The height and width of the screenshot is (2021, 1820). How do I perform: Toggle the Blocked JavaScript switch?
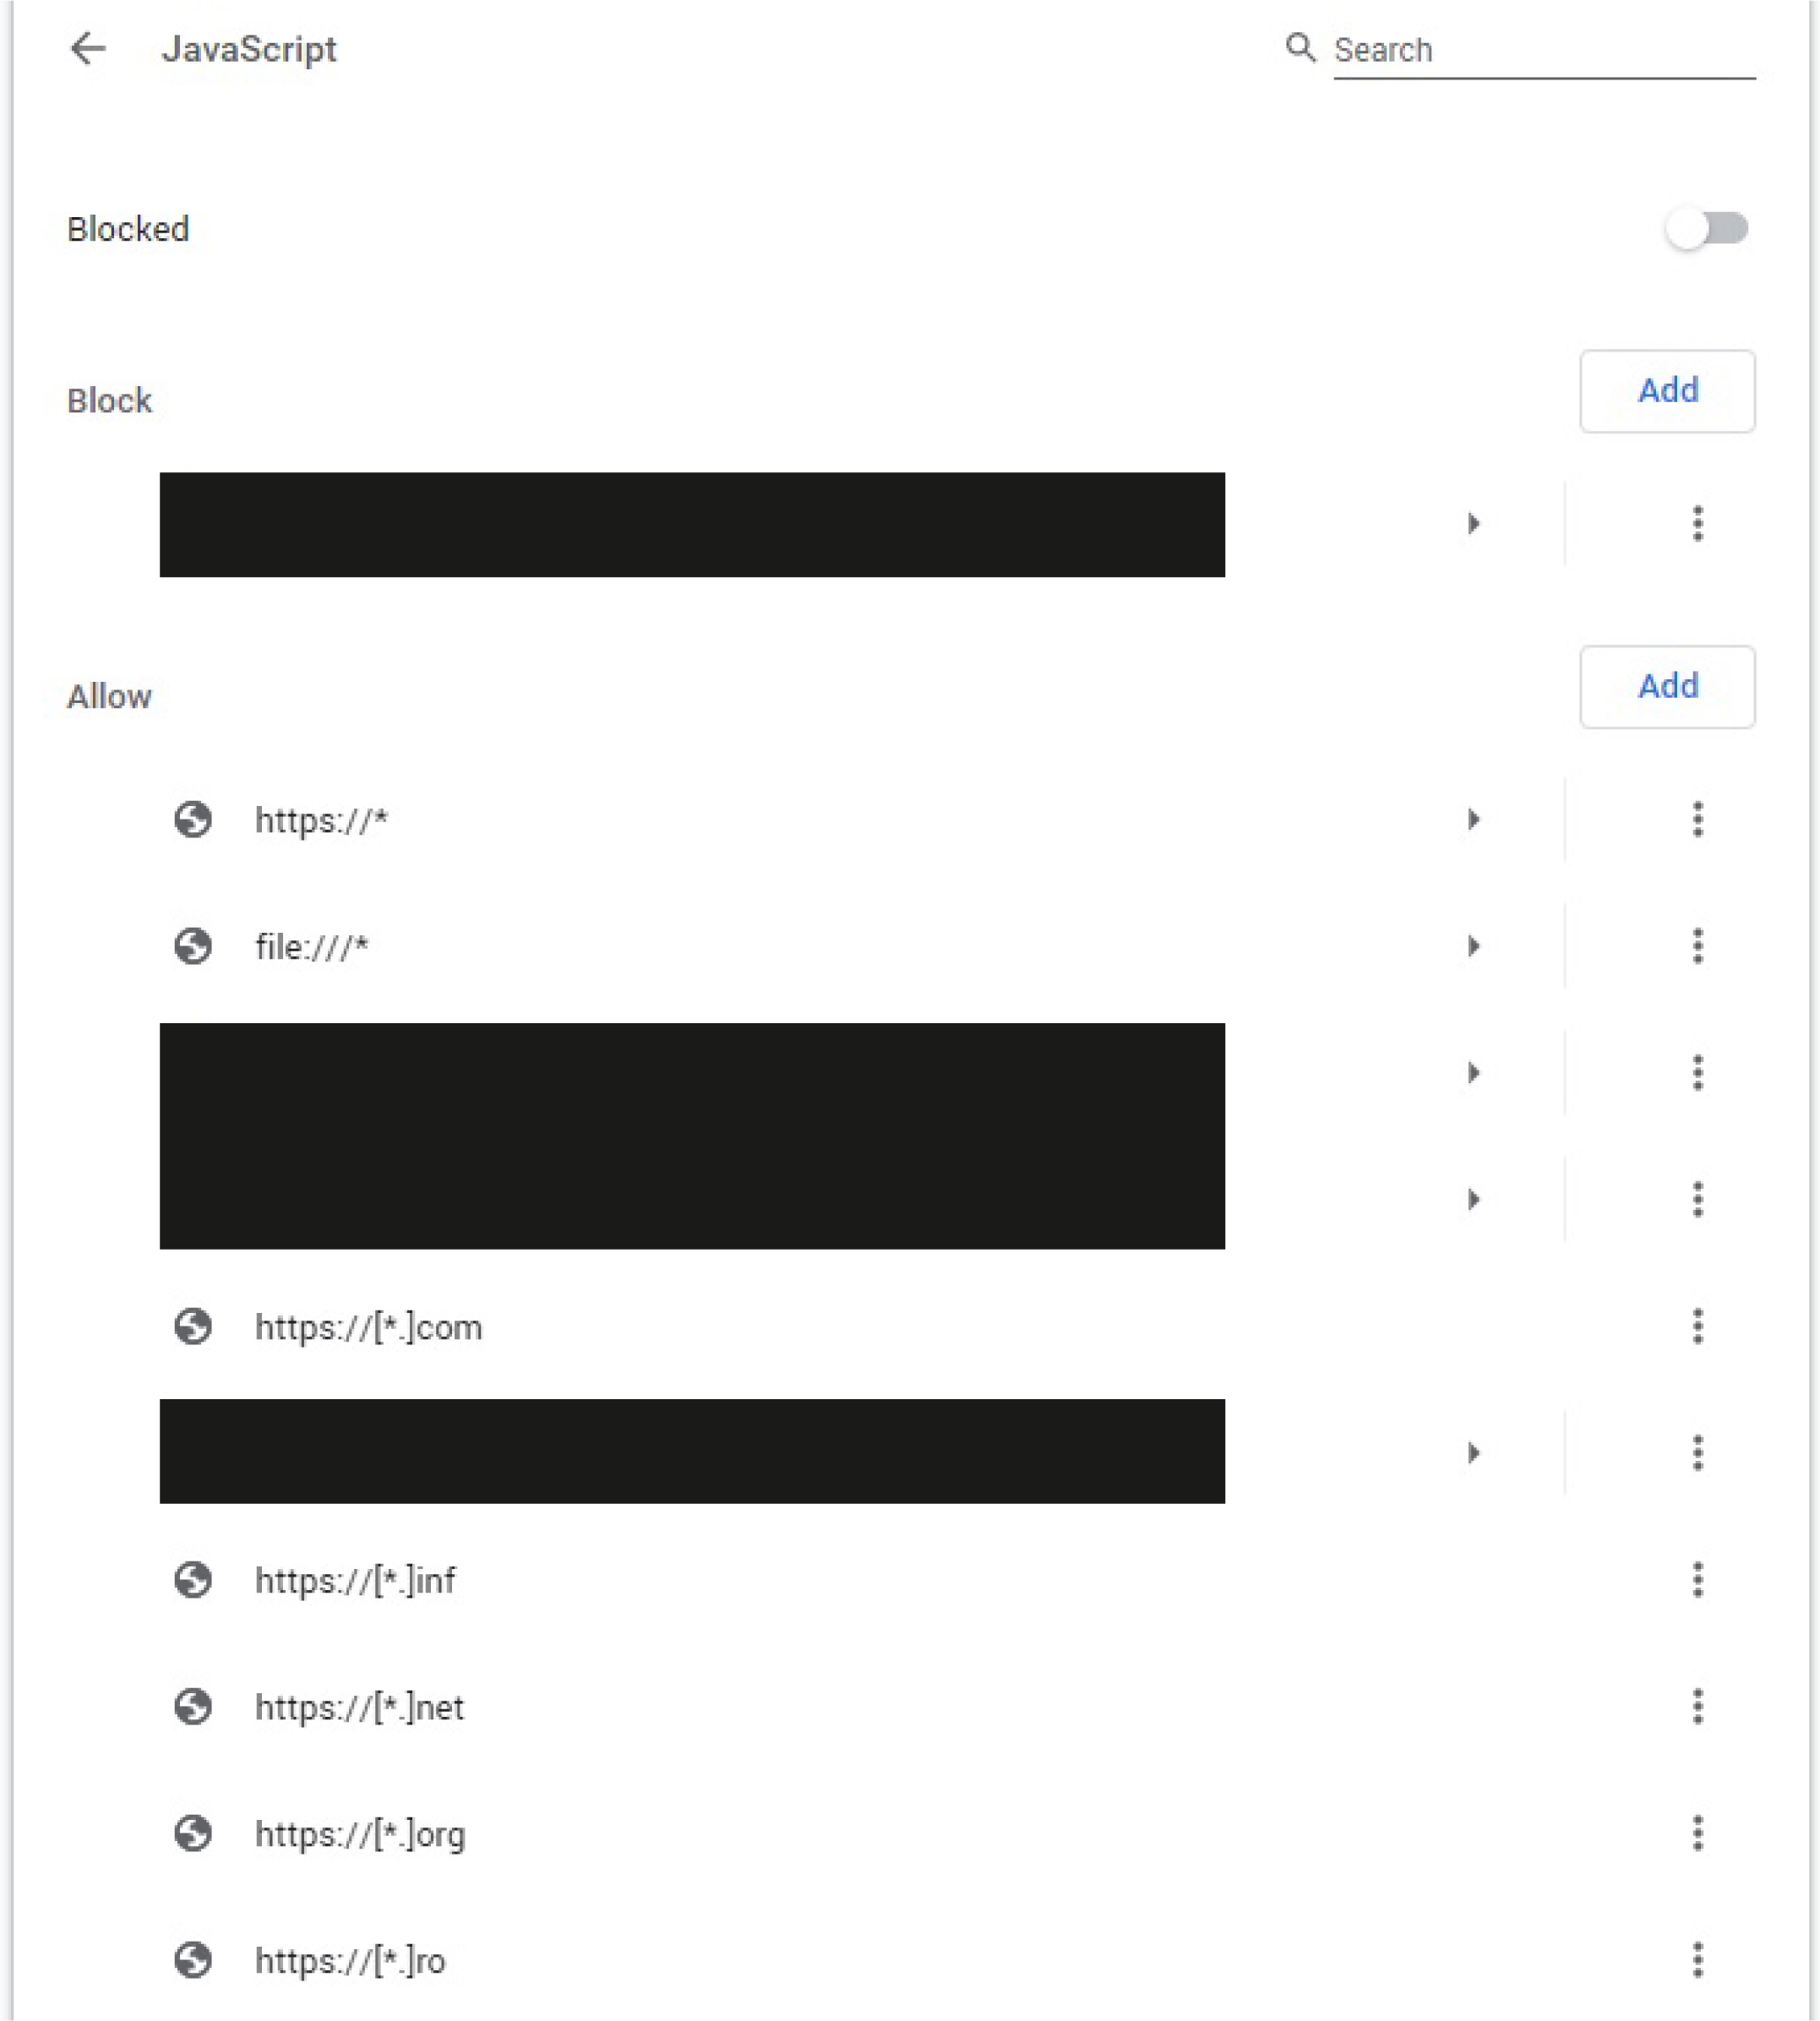(1706, 229)
